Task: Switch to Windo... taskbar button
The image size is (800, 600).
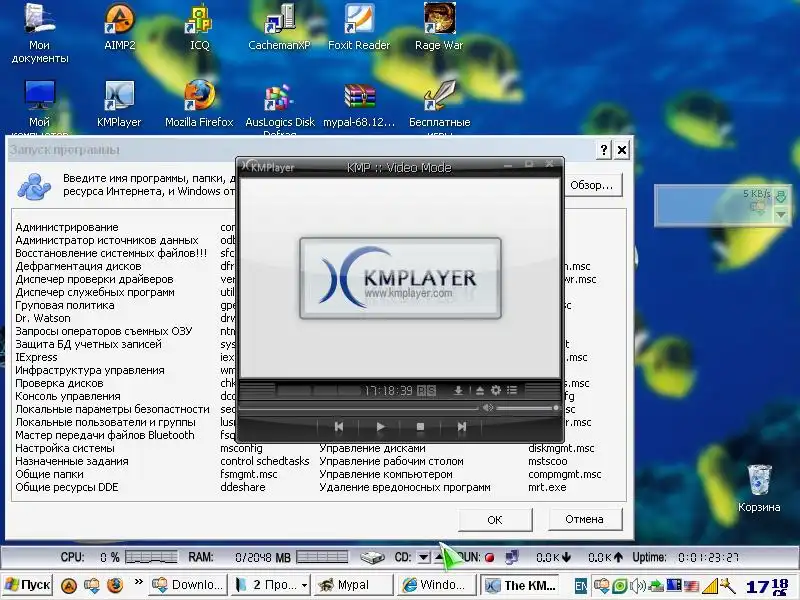Action: [435, 585]
